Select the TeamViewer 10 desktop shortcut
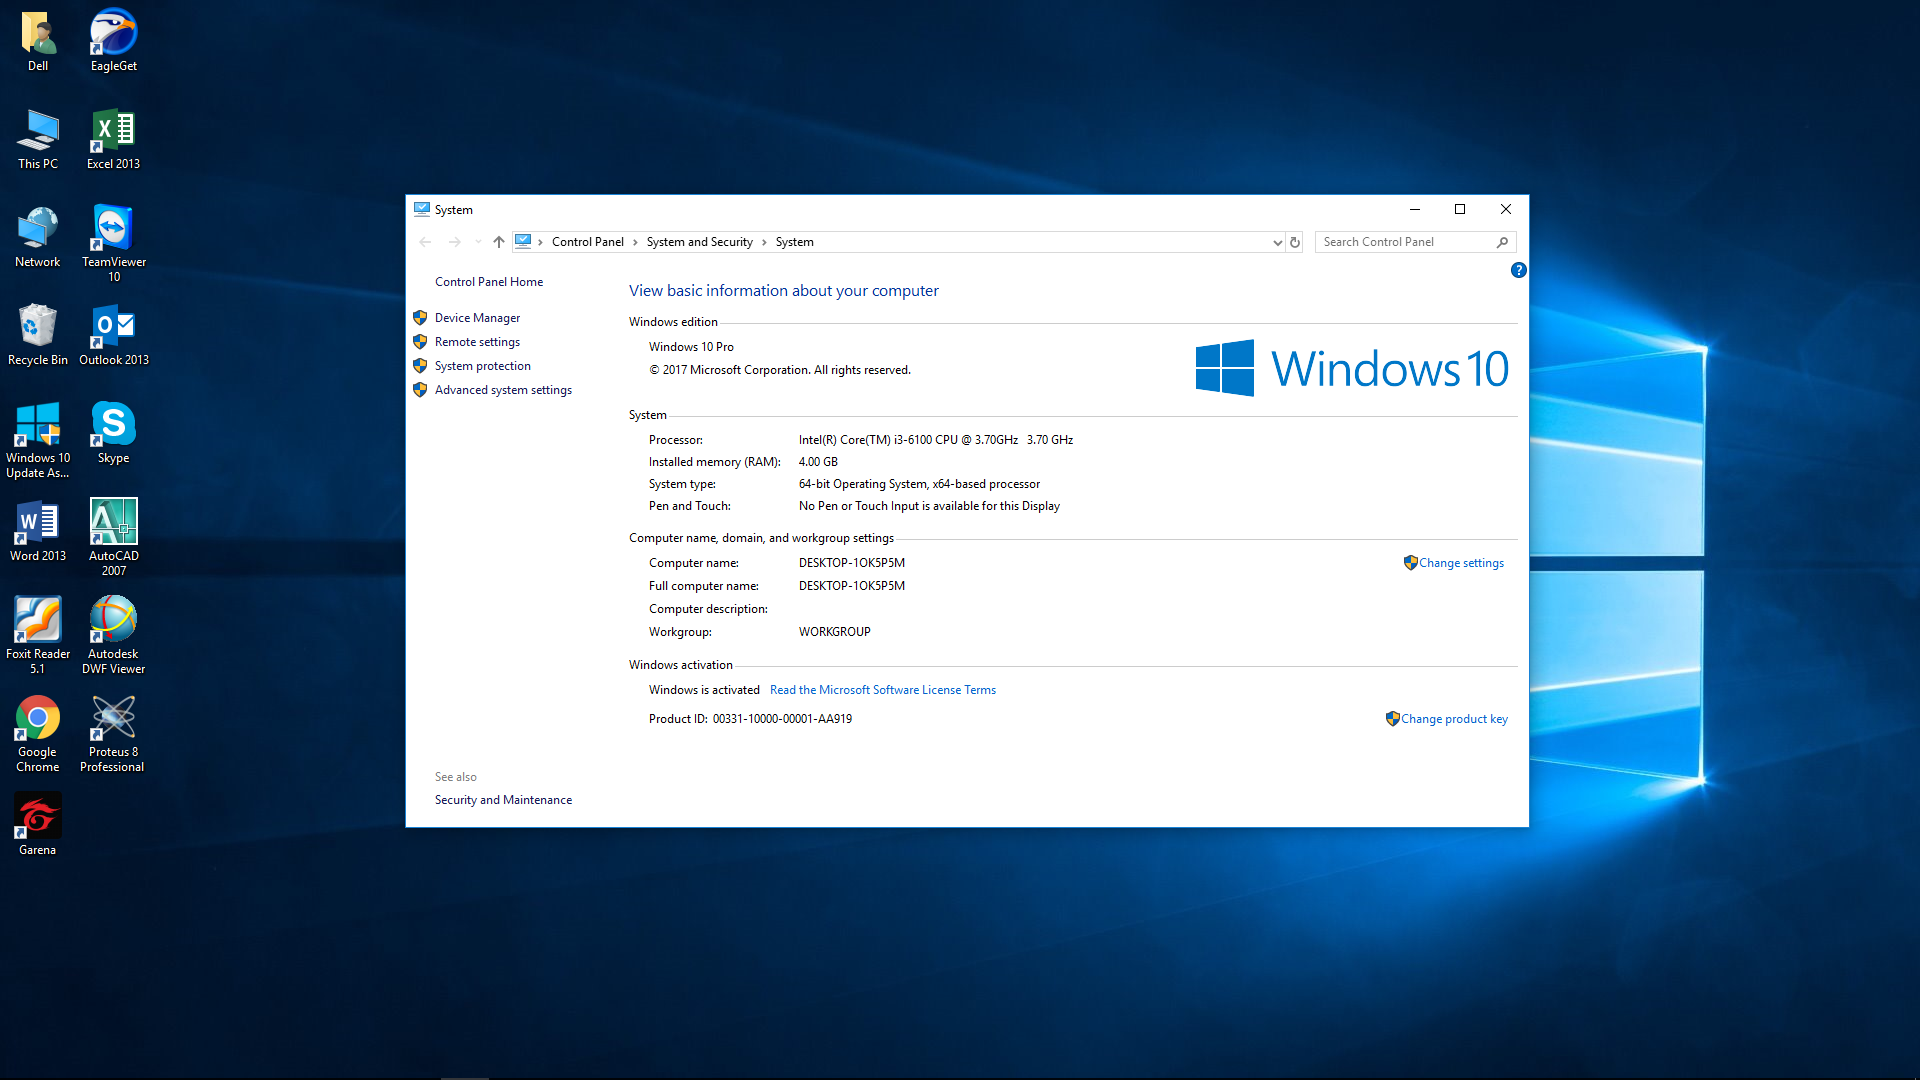Viewport: 1920px width, 1080px height. (113, 243)
